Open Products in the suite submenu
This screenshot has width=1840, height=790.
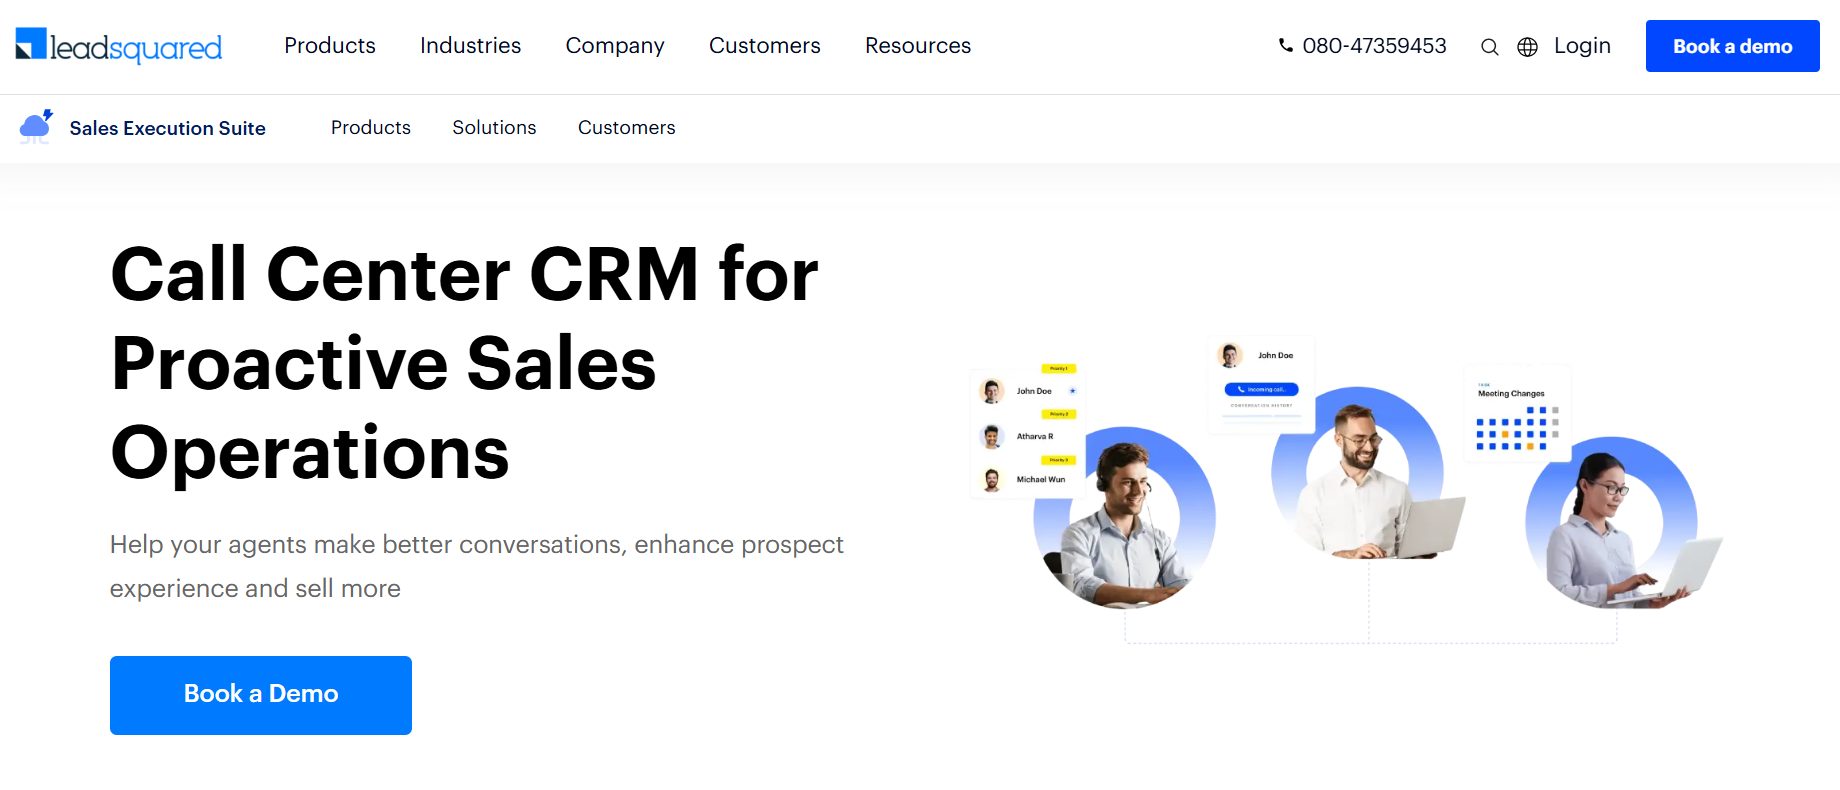pyautogui.click(x=371, y=127)
